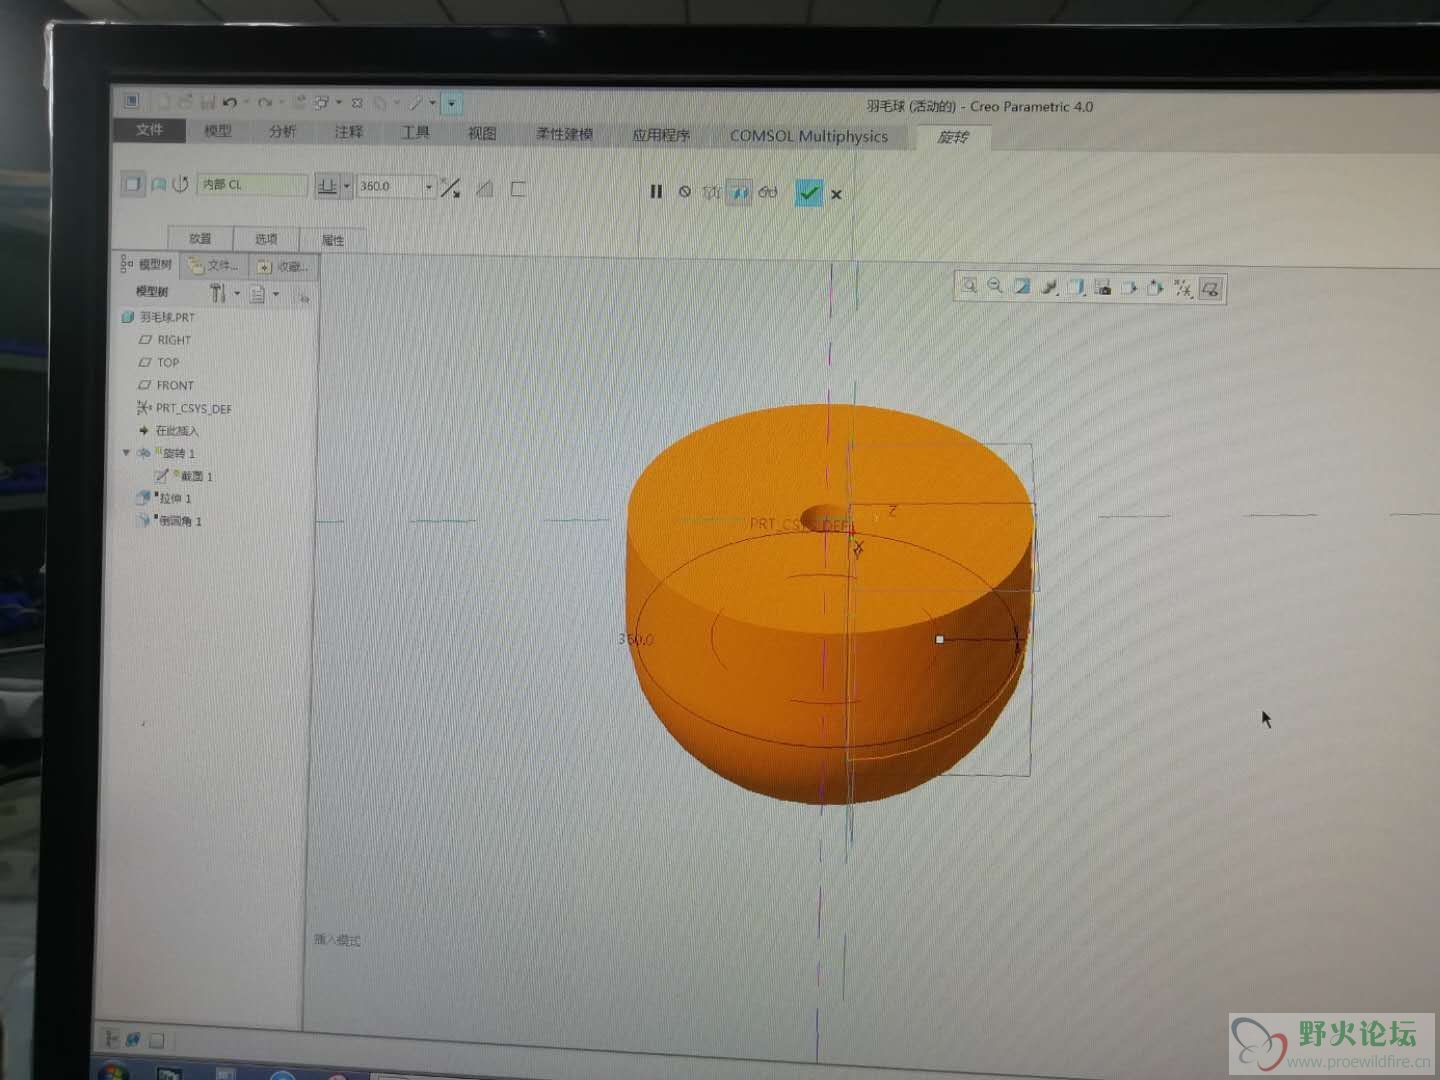Open model tree settings tools dropdown
1440x1080 pixels.
(x=224, y=293)
